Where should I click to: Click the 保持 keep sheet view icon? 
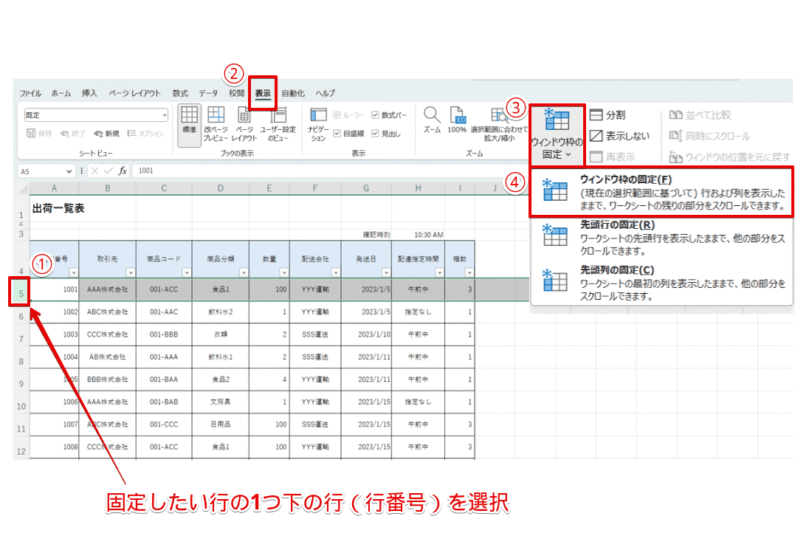[31, 134]
